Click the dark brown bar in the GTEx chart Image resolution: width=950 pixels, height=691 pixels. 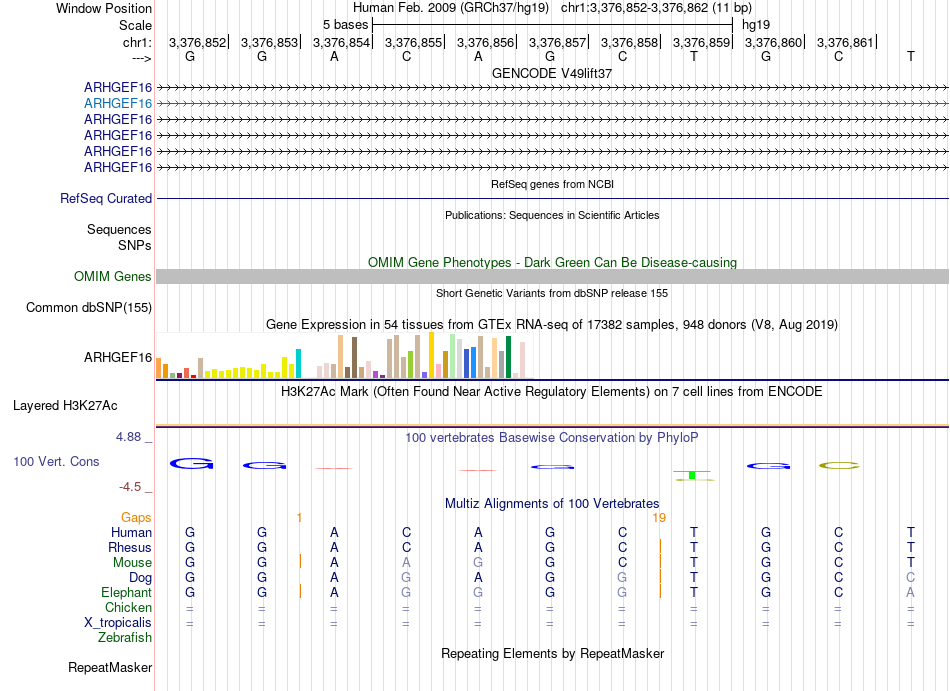point(354,358)
